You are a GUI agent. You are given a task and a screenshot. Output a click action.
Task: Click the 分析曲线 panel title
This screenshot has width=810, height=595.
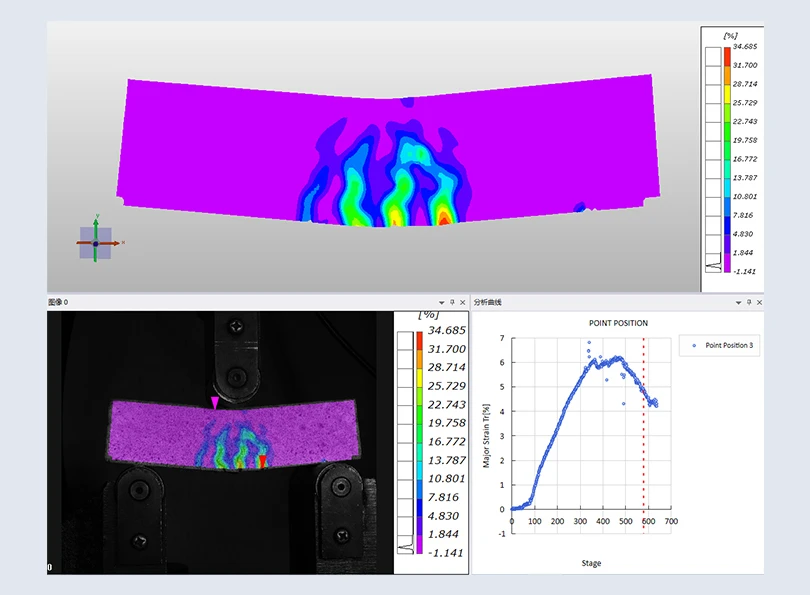click(x=488, y=302)
